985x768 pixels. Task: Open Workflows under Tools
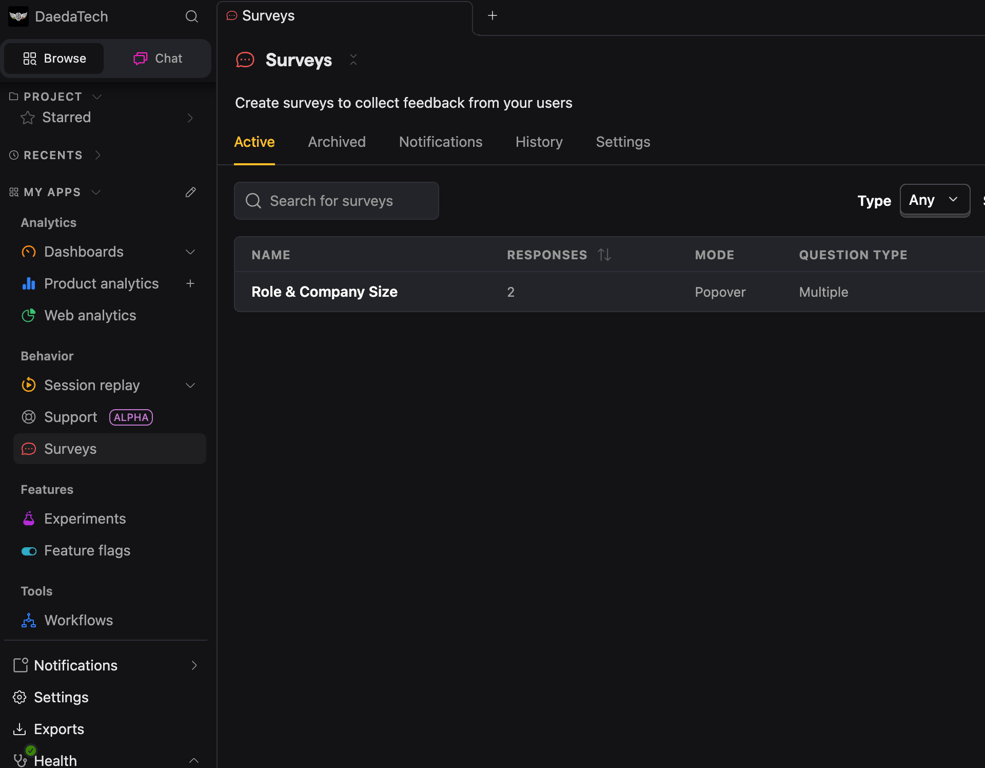click(x=78, y=620)
